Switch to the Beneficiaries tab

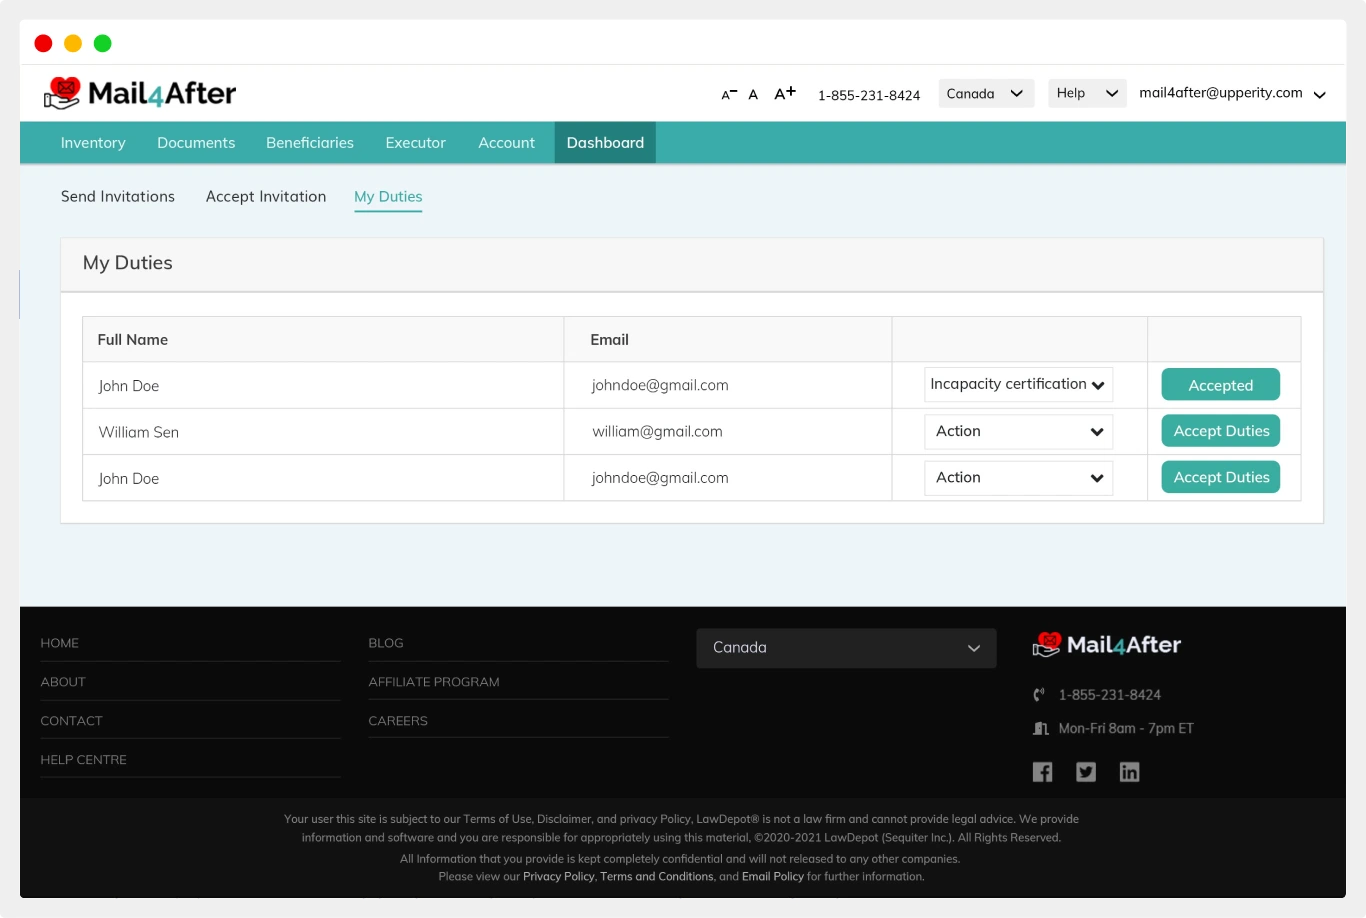tap(309, 142)
